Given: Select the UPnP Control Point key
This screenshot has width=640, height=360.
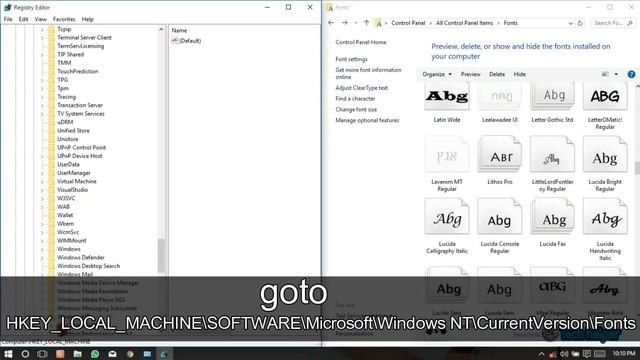Looking at the screenshot, I should 81,148.
